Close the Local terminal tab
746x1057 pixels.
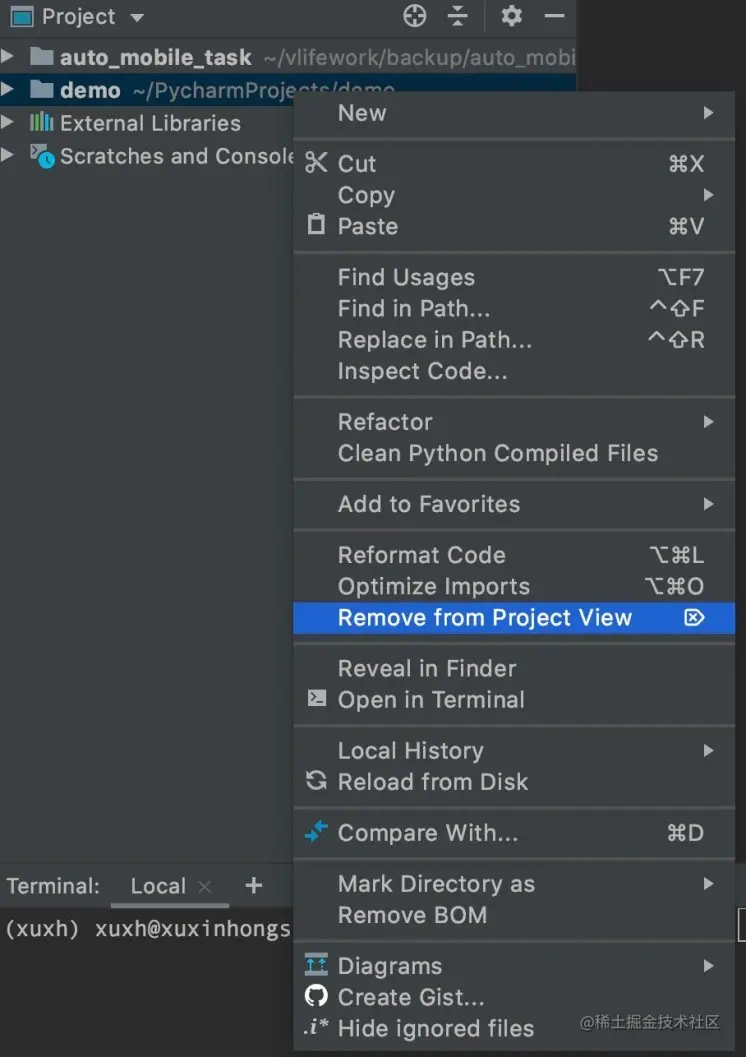[205, 887]
